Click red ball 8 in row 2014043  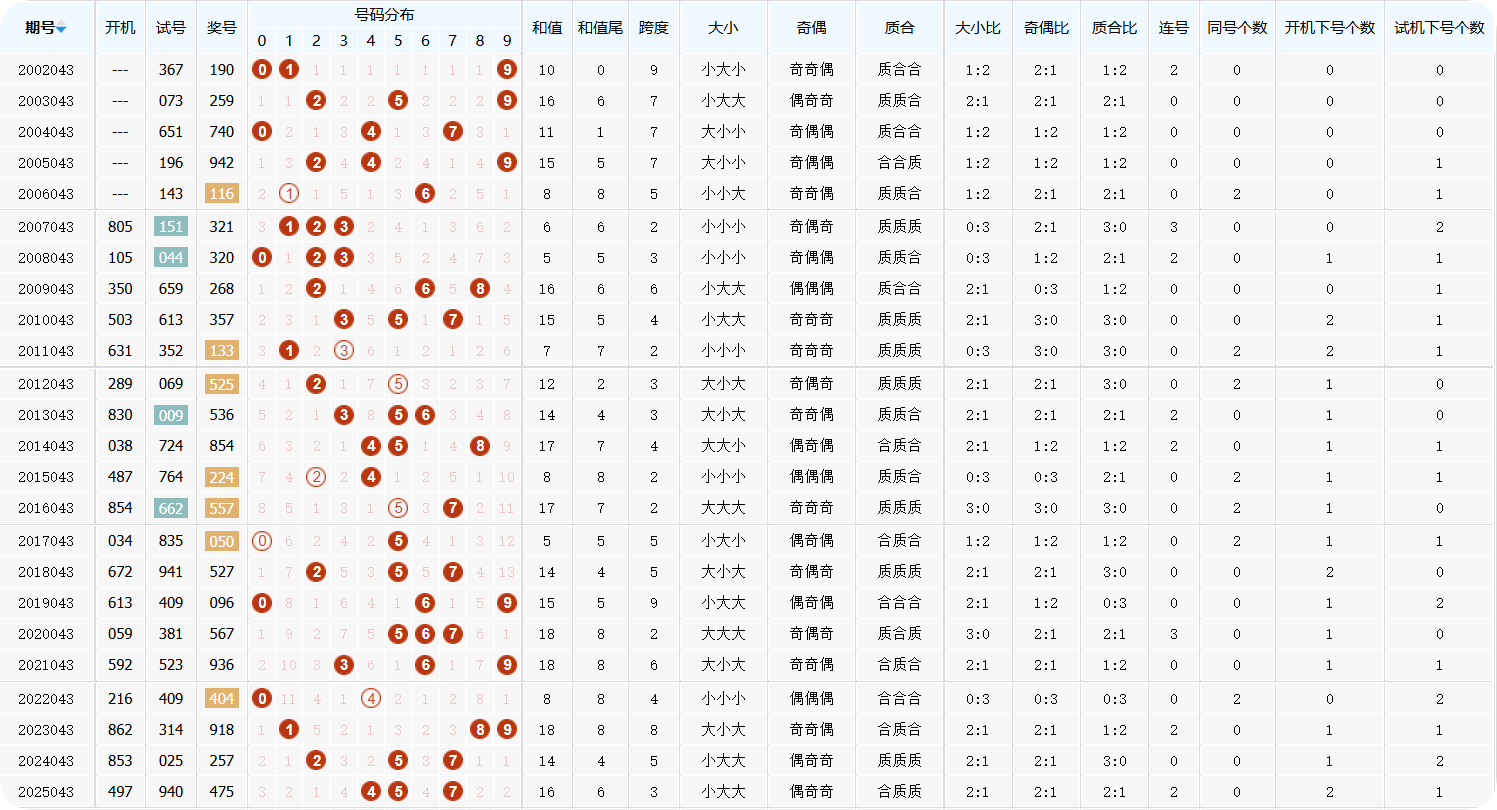pyautogui.click(x=480, y=446)
